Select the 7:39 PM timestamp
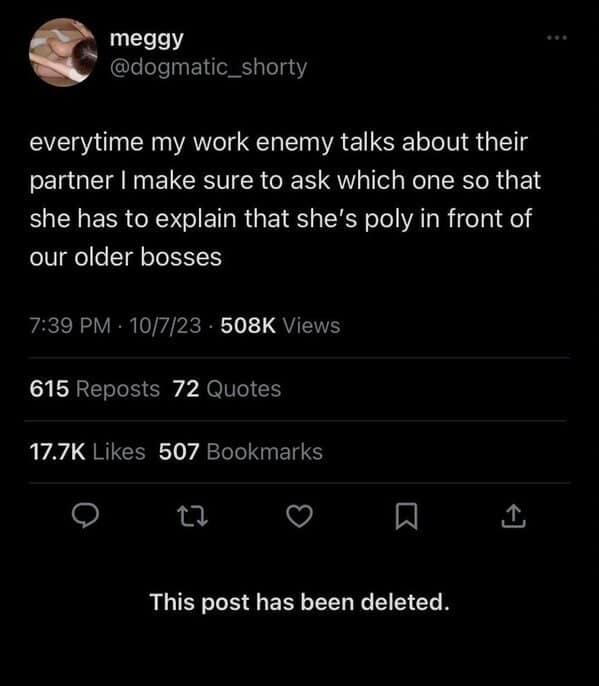The height and width of the screenshot is (686, 599). [70, 326]
